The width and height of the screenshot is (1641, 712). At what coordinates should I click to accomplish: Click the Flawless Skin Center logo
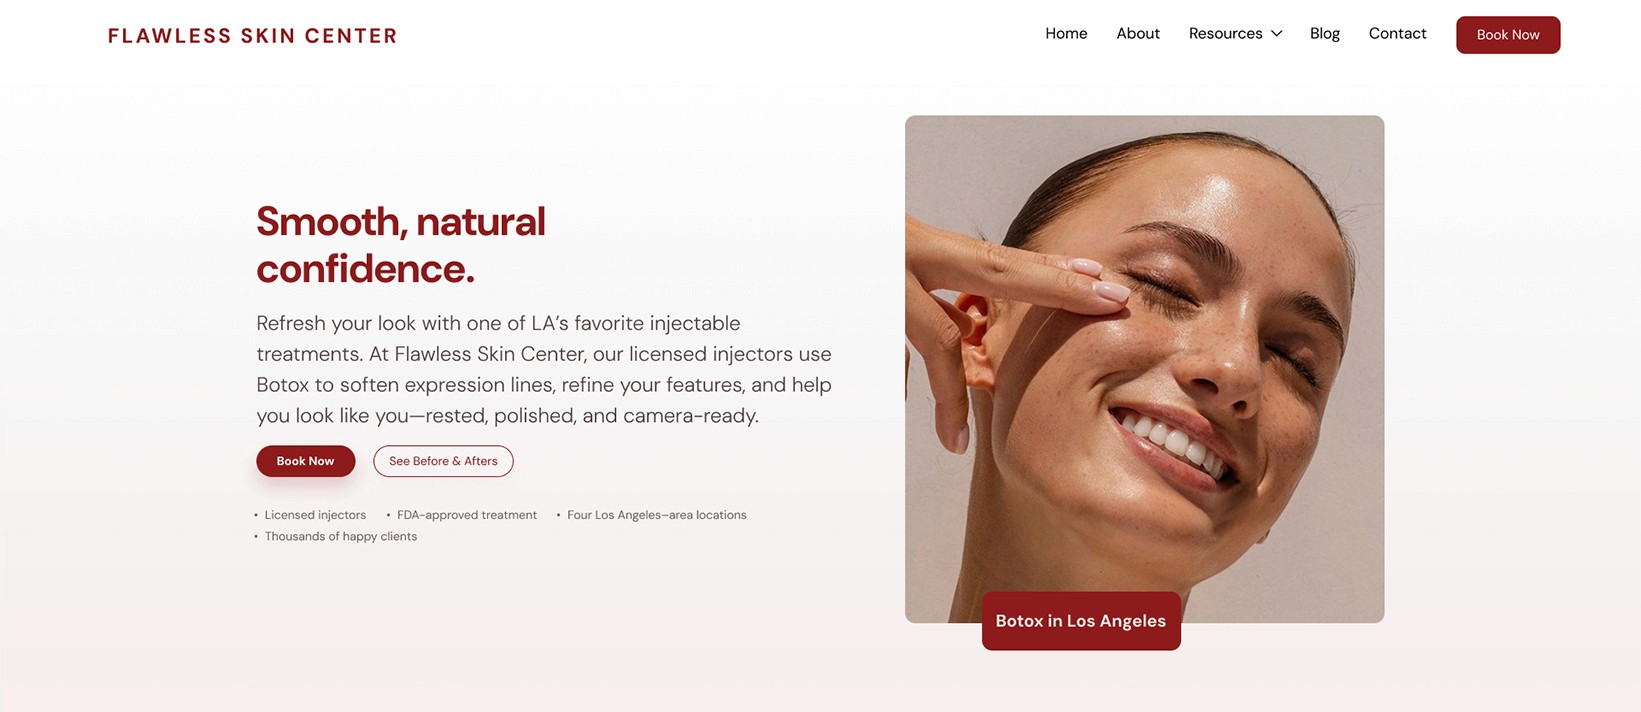click(x=252, y=36)
